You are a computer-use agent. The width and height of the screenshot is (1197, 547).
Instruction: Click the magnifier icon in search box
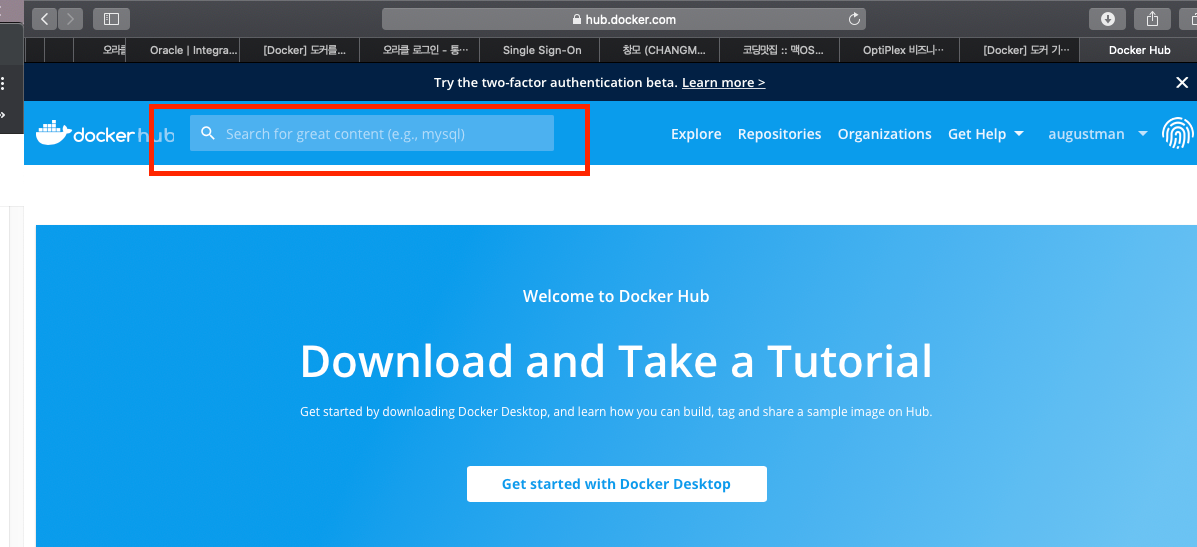click(x=207, y=134)
